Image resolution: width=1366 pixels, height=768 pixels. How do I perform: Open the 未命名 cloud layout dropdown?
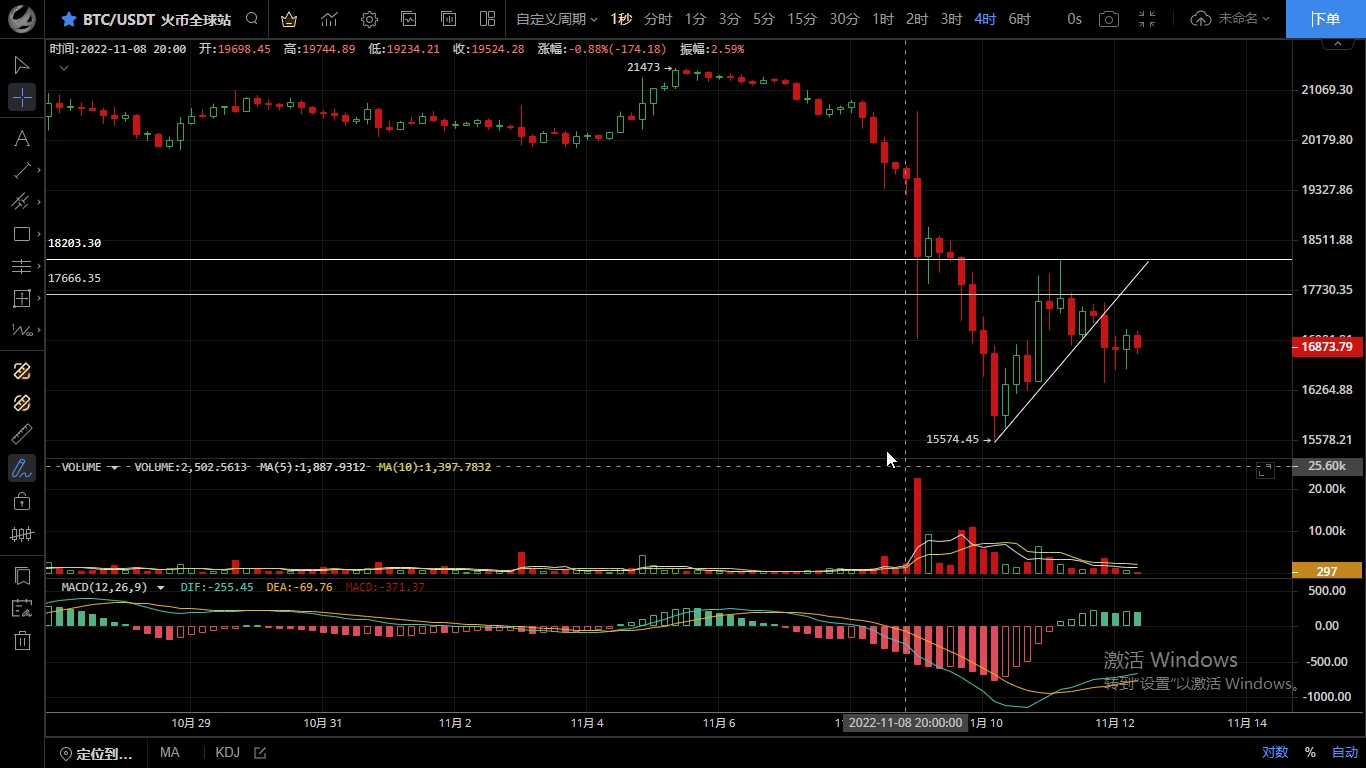point(1230,19)
